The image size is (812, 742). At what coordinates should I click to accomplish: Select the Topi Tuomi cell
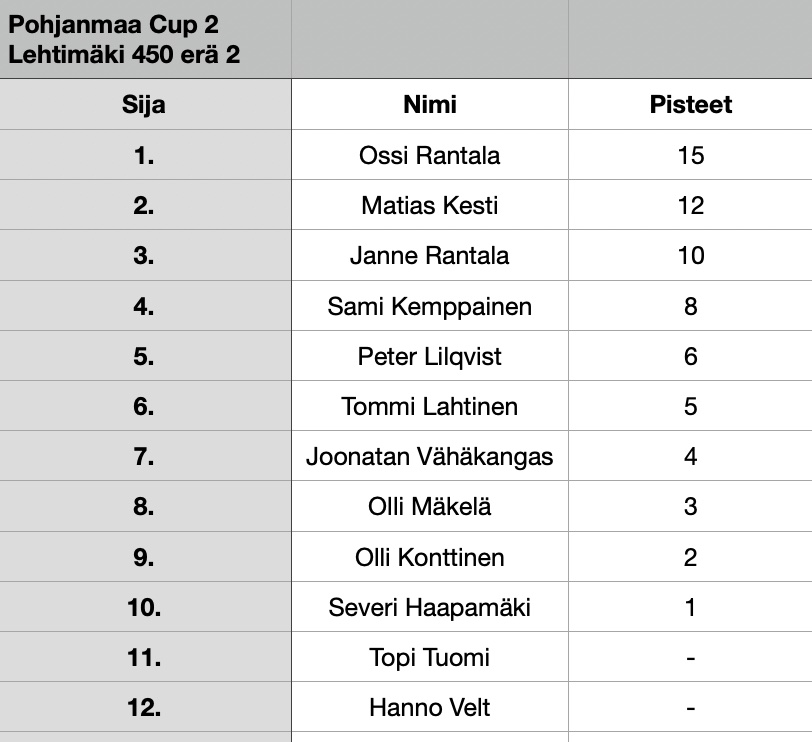pos(430,657)
